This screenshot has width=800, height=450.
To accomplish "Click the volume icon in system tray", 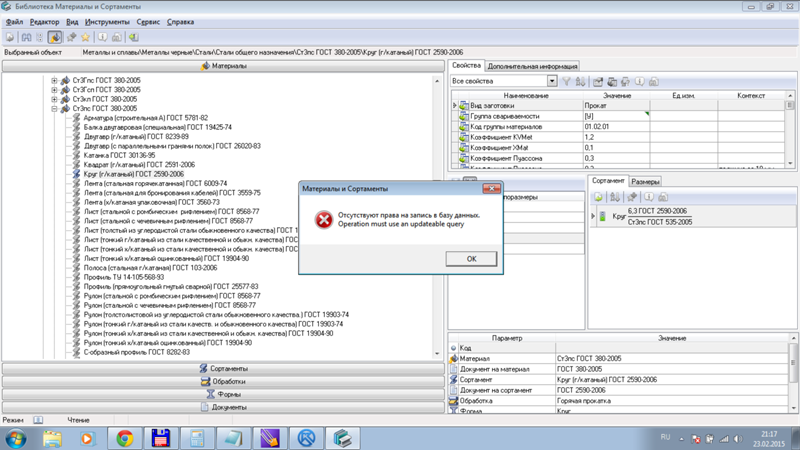I will pyautogui.click(x=738, y=439).
